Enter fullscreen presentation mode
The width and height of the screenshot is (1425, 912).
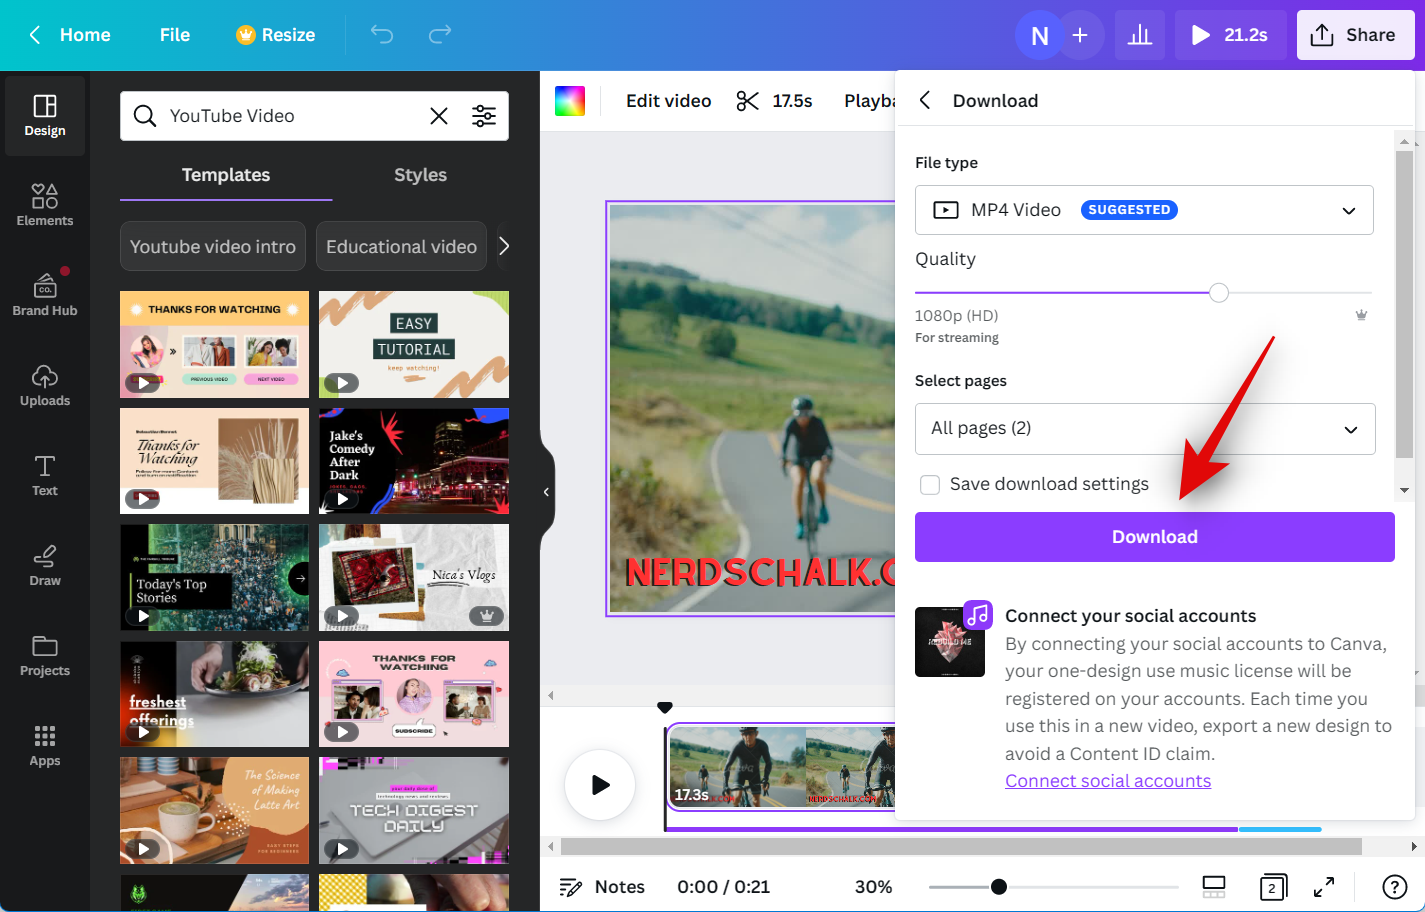(1323, 887)
